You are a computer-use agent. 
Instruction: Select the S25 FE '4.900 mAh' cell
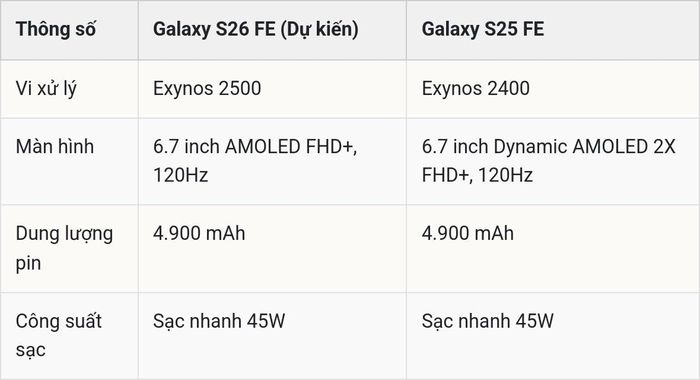[468, 234]
